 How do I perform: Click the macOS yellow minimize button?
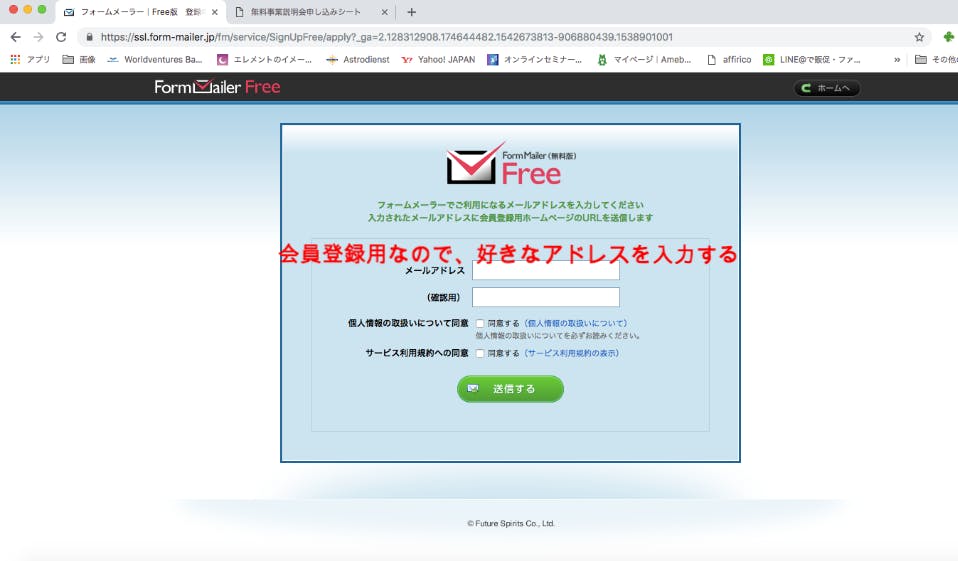click(27, 9)
